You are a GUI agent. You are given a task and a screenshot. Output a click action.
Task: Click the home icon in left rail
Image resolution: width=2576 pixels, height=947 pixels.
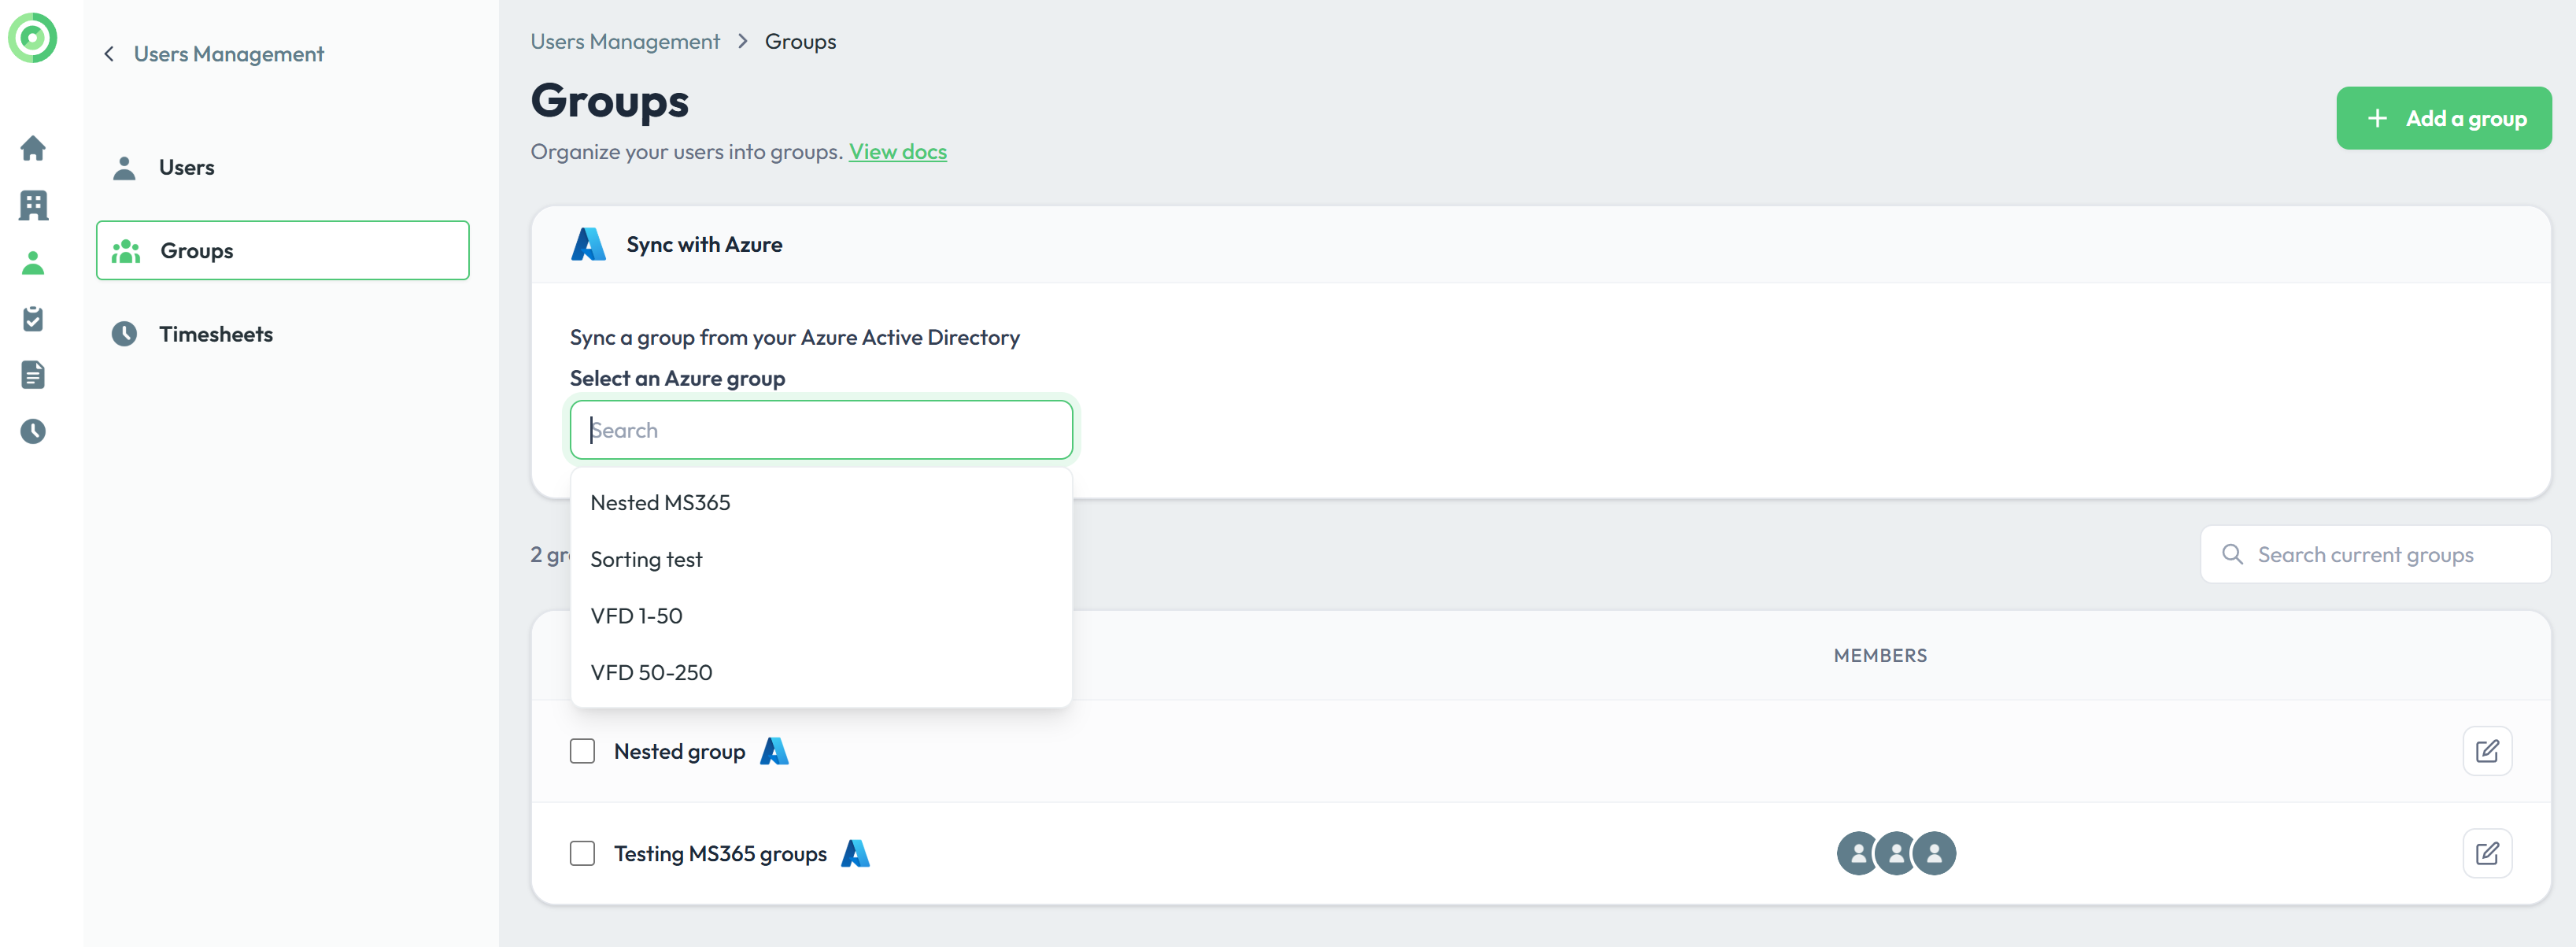pyautogui.click(x=33, y=149)
